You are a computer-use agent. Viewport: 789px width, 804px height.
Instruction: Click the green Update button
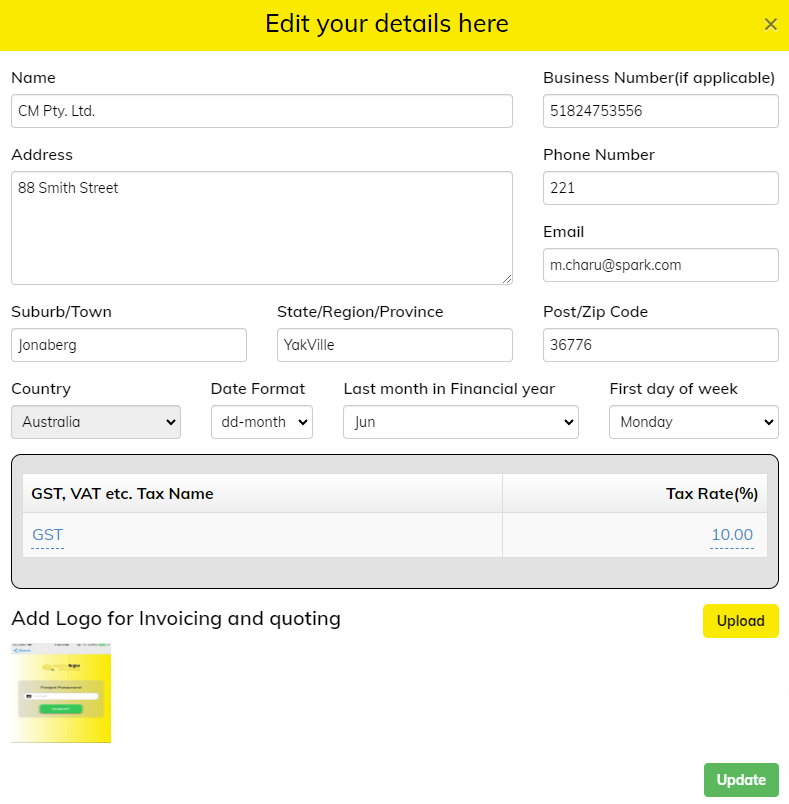(x=740, y=780)
